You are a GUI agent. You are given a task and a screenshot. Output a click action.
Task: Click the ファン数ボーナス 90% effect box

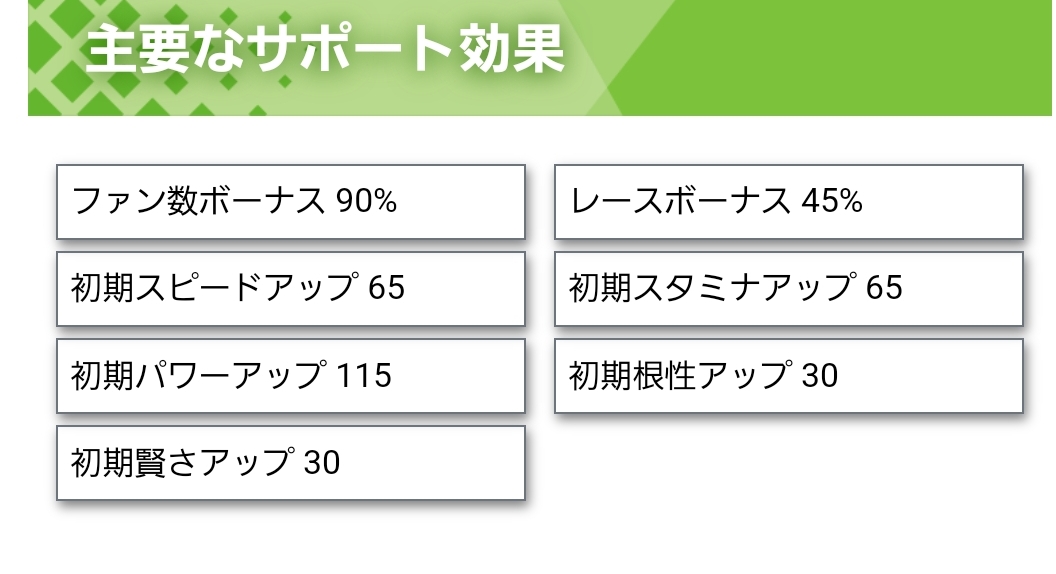(x=290, y=202)
